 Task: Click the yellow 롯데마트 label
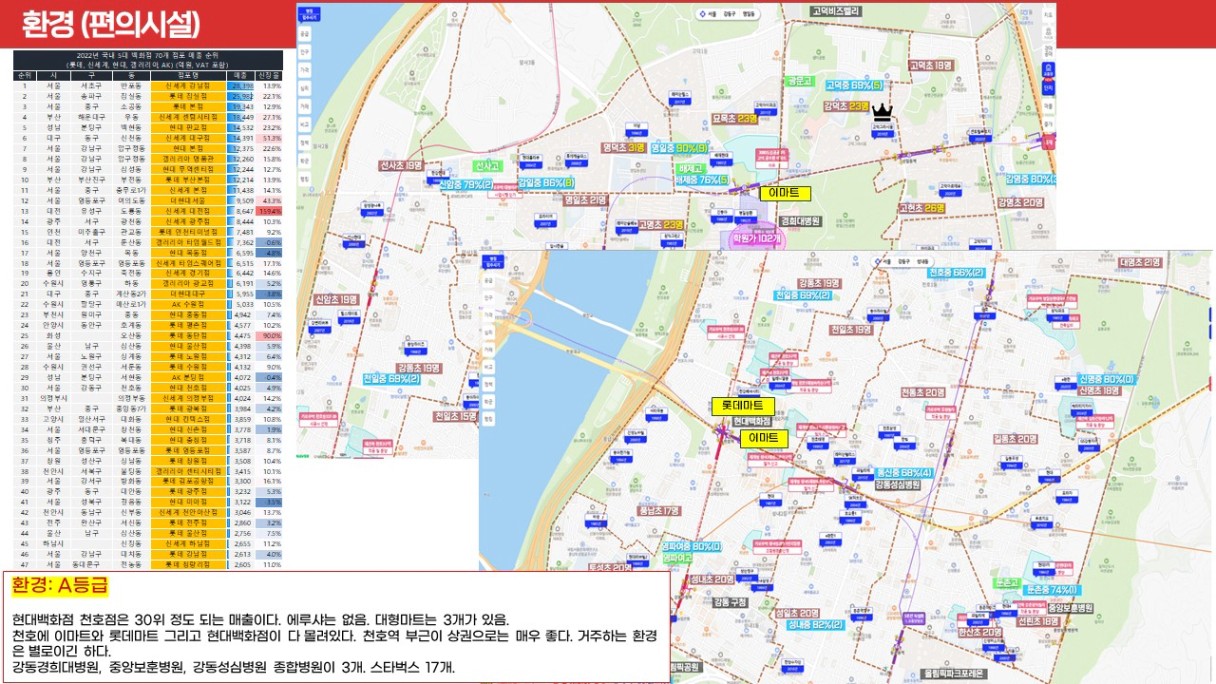[742, 406]
